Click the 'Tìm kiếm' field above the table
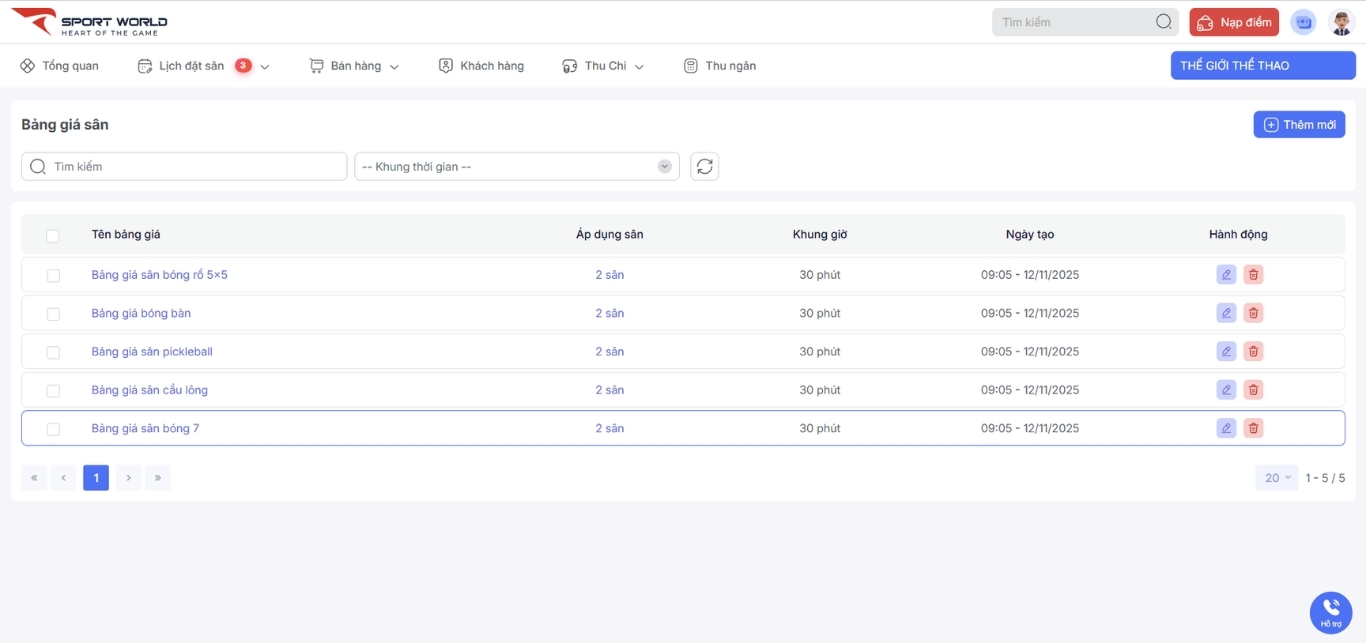The height and width of the screenshot is (643, 1366). (x=184, y=166)
